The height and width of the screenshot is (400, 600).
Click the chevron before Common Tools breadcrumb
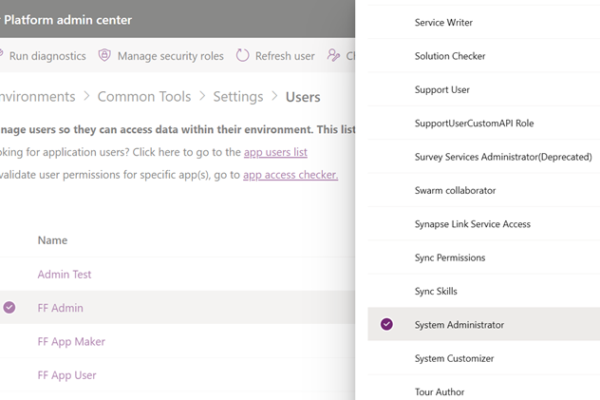click(87, 97)
